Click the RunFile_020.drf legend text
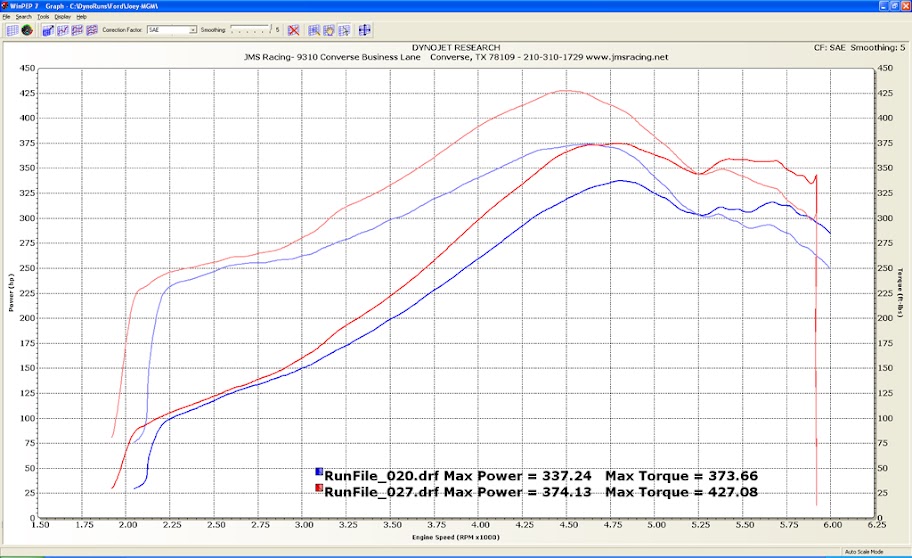This screenshot has height=558, width=912. (382, 476)
